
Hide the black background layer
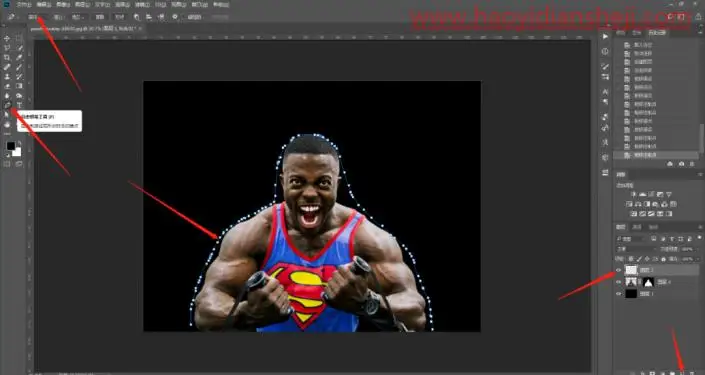click(618, 294)
